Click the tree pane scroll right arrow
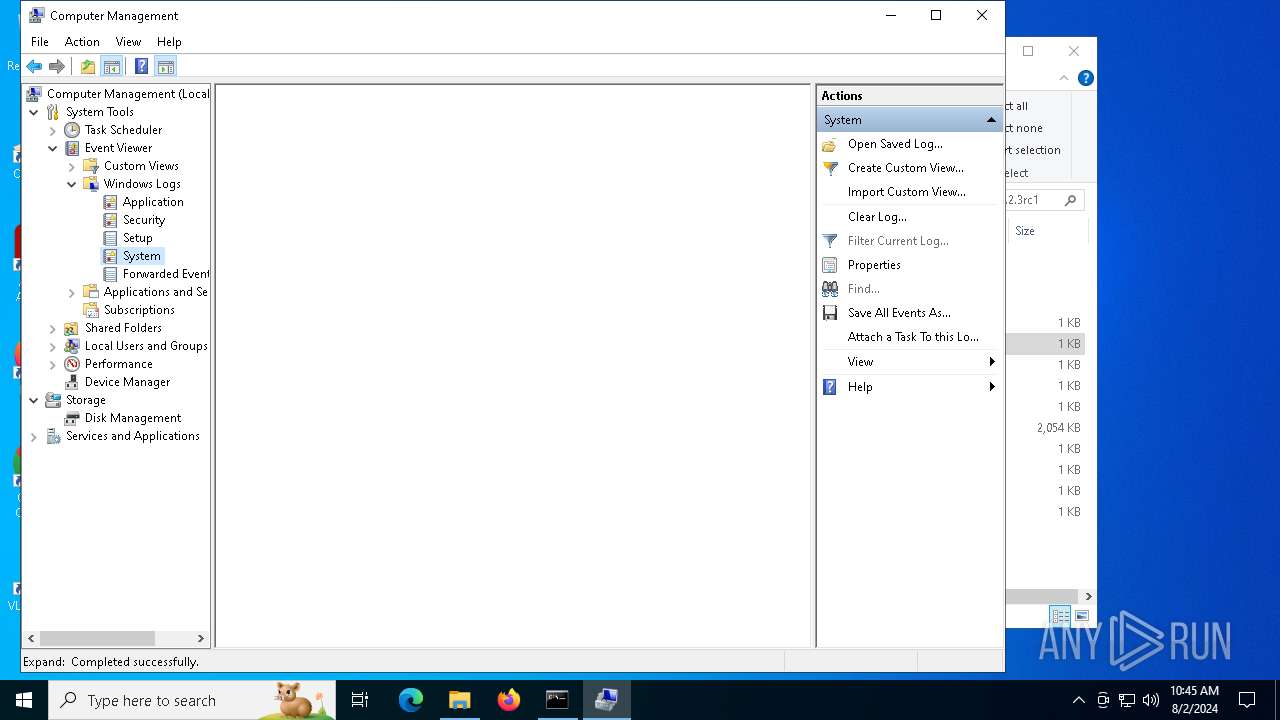 (x=200, y=638)
